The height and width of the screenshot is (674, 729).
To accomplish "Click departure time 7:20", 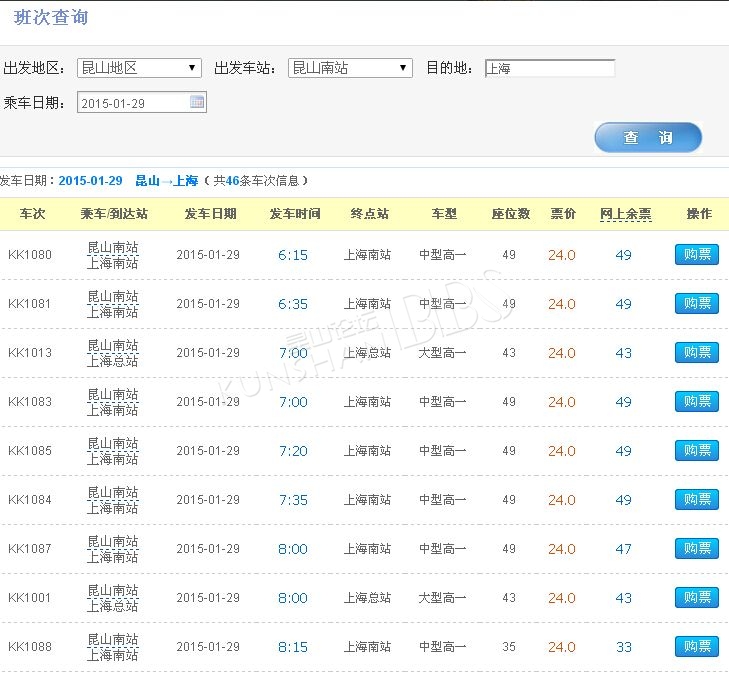I will click(293, 451).
